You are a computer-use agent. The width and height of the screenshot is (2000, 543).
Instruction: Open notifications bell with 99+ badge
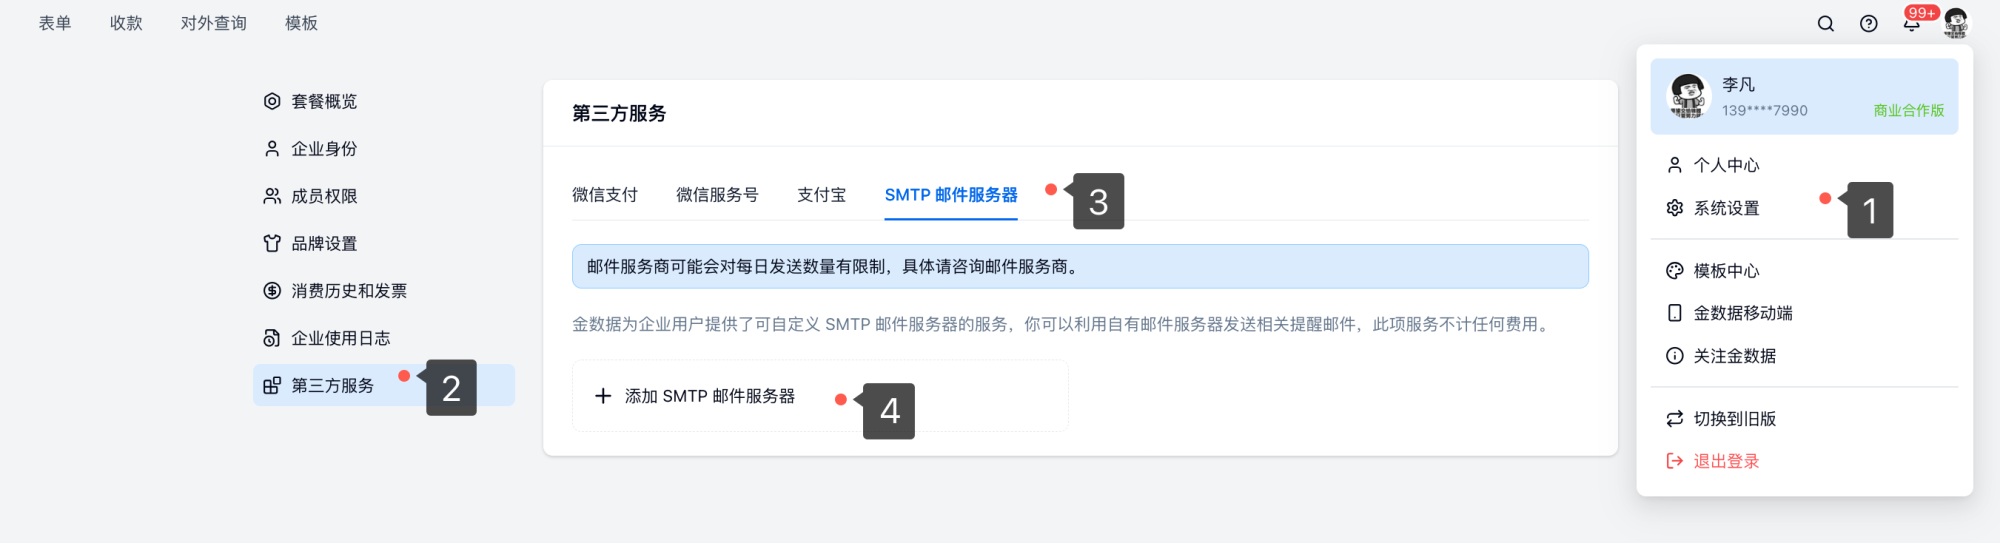click(x=1911, y=24)
